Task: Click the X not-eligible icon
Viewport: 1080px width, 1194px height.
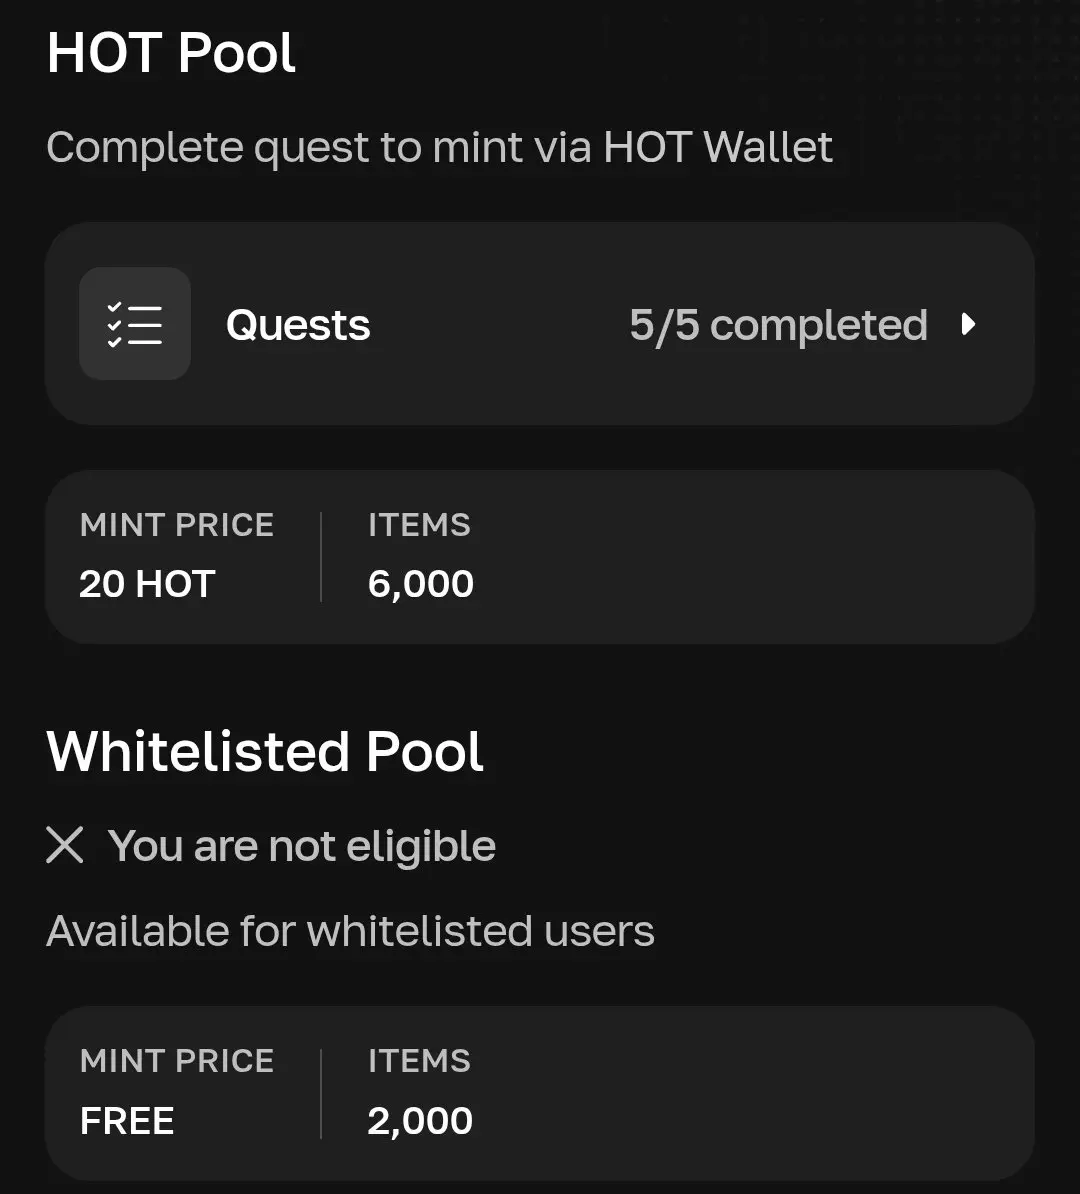Action: [65, 845]
